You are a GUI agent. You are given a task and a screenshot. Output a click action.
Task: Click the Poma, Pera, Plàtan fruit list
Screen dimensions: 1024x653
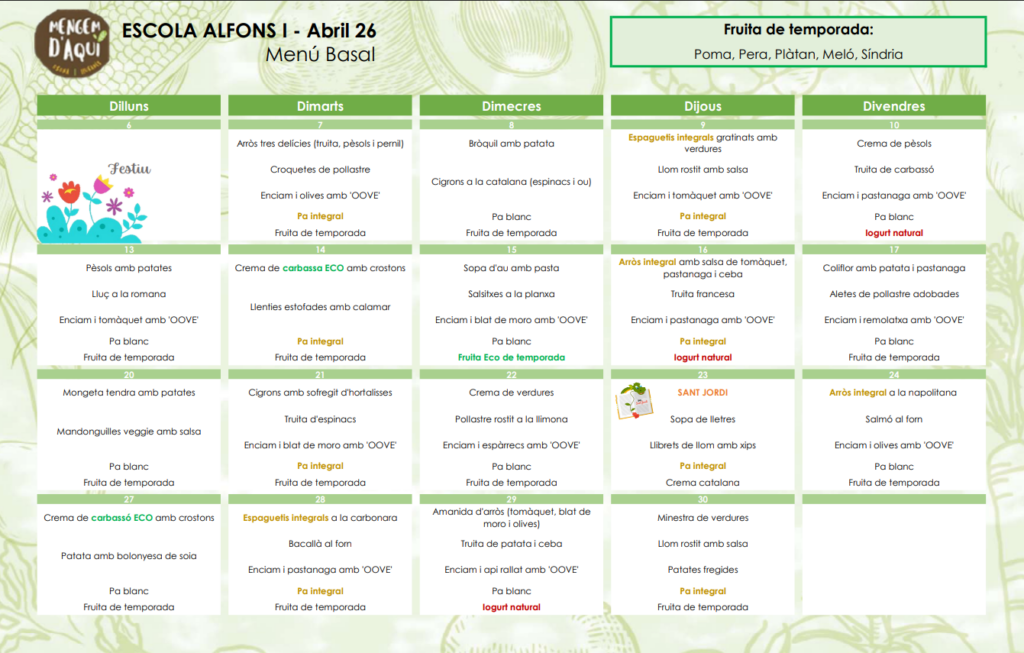tap(798, 55)
